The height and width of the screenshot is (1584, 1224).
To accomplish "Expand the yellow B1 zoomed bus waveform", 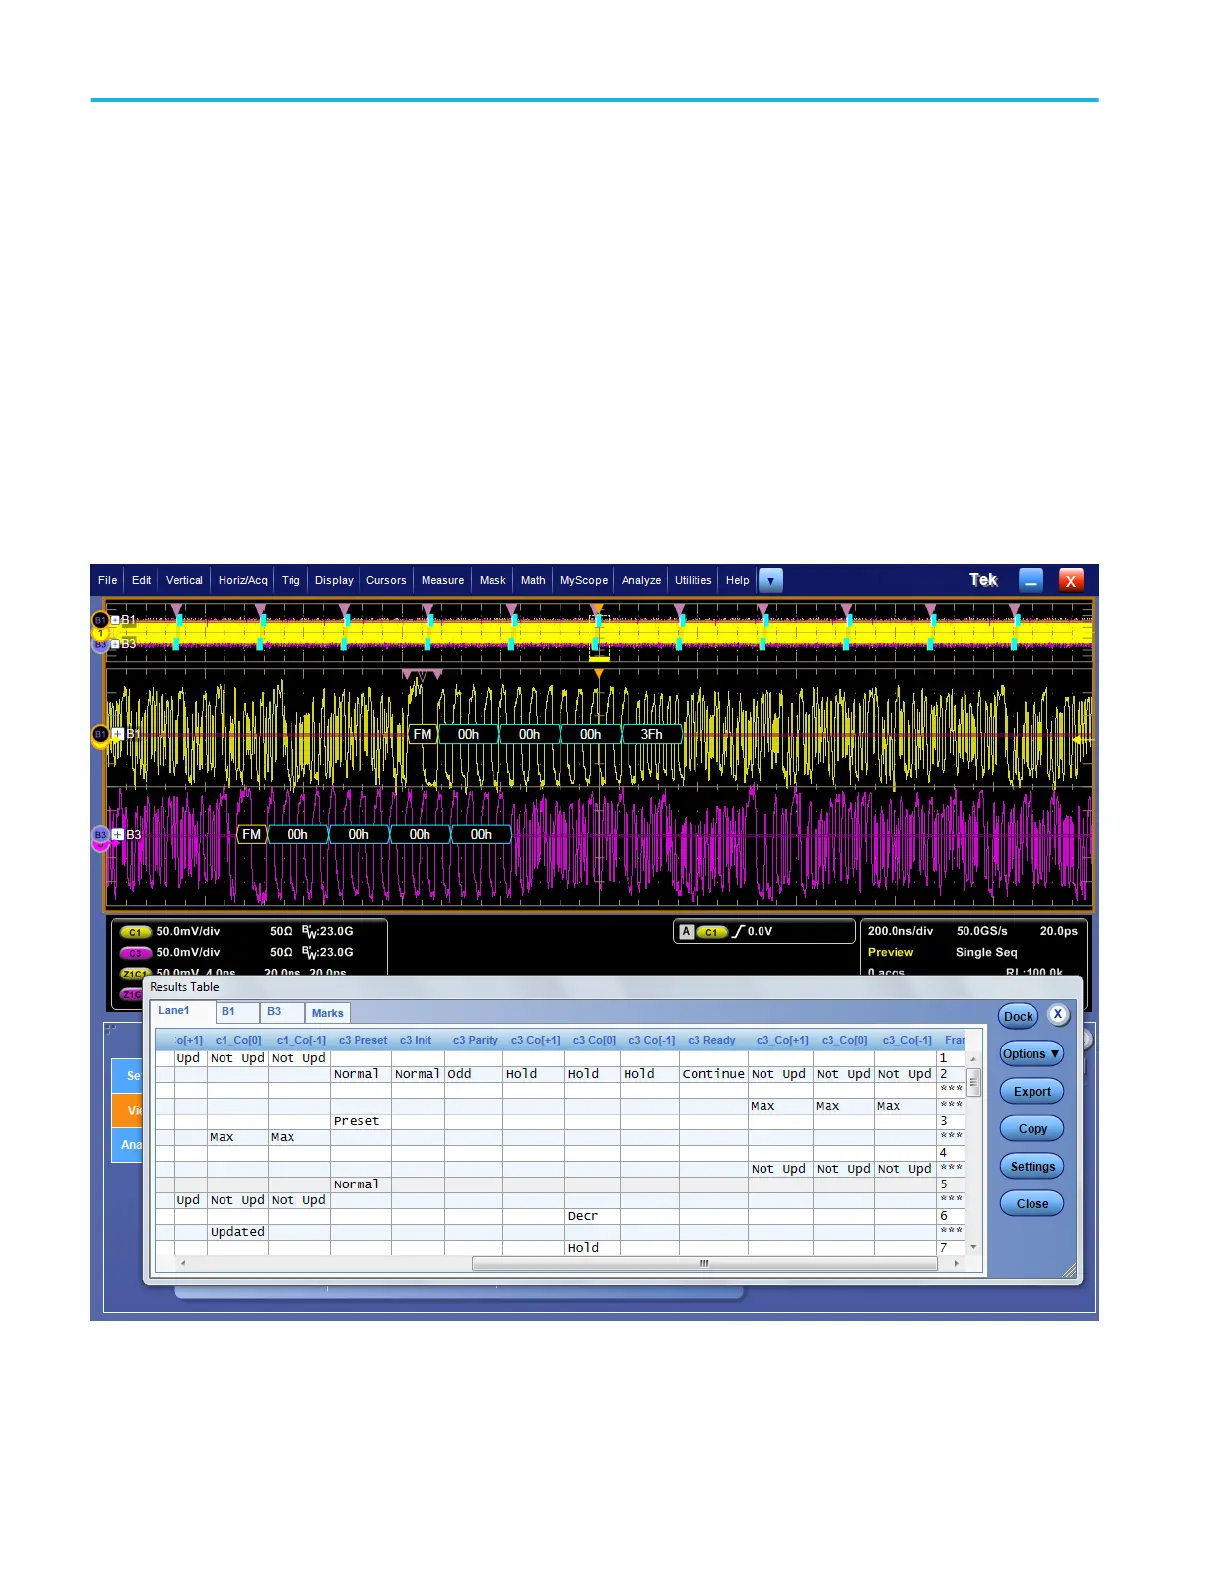I will [x=118, y=734].
